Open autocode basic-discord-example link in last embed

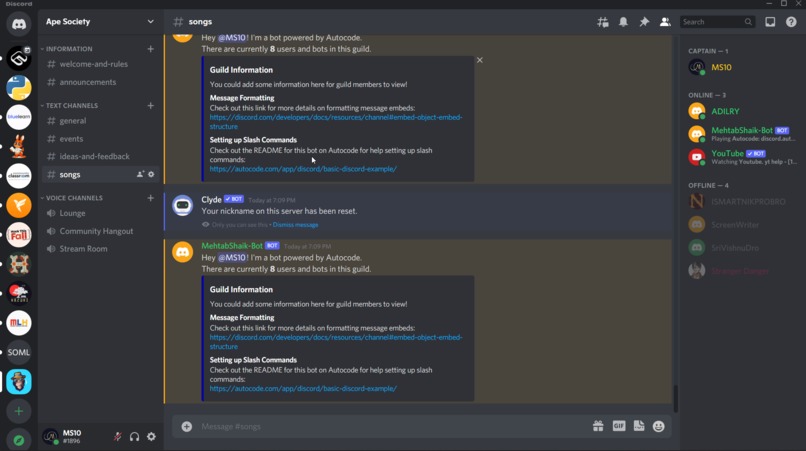(x=303, y=389)
